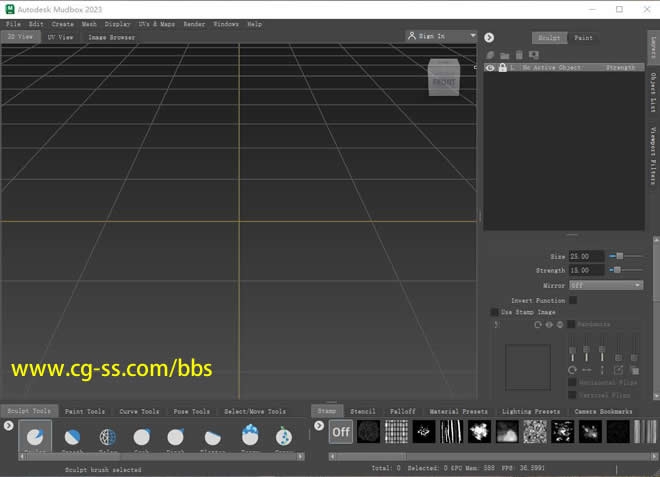The height and width of the screenshot is (477, 660).
Task: Enable the Invert Function checkbox
Action: [x=573, y=300]
